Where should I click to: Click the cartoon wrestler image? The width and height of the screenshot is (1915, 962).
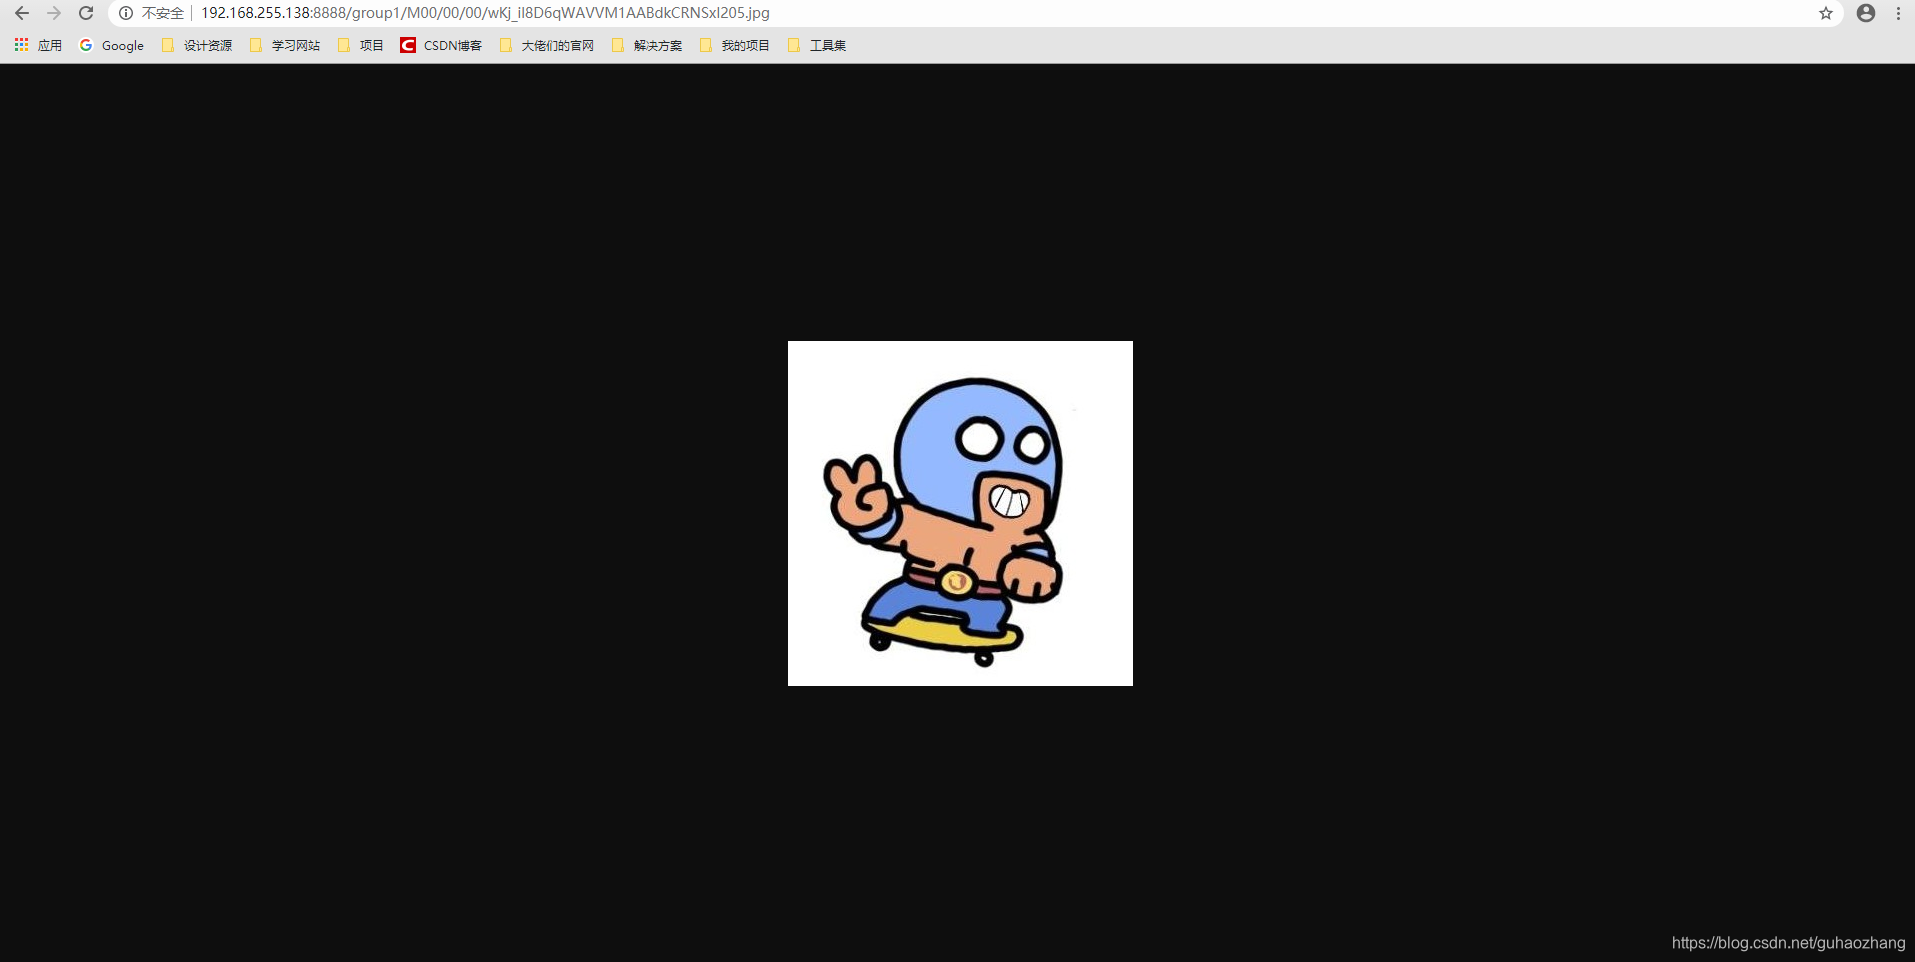(960, 513)
